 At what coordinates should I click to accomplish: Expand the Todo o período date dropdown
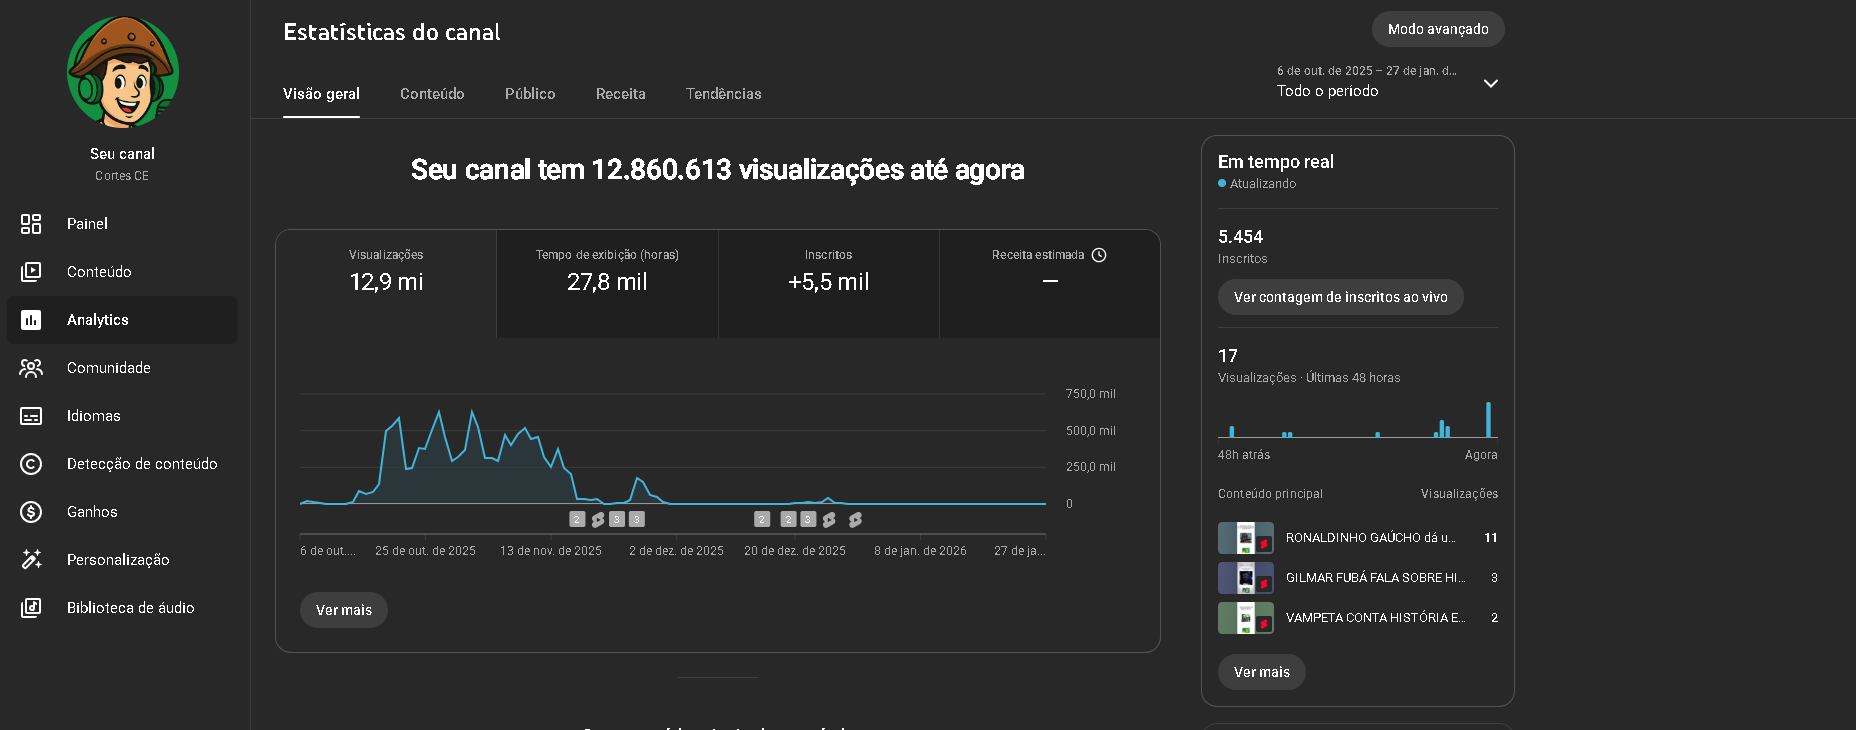click(x=1490, y=83)
